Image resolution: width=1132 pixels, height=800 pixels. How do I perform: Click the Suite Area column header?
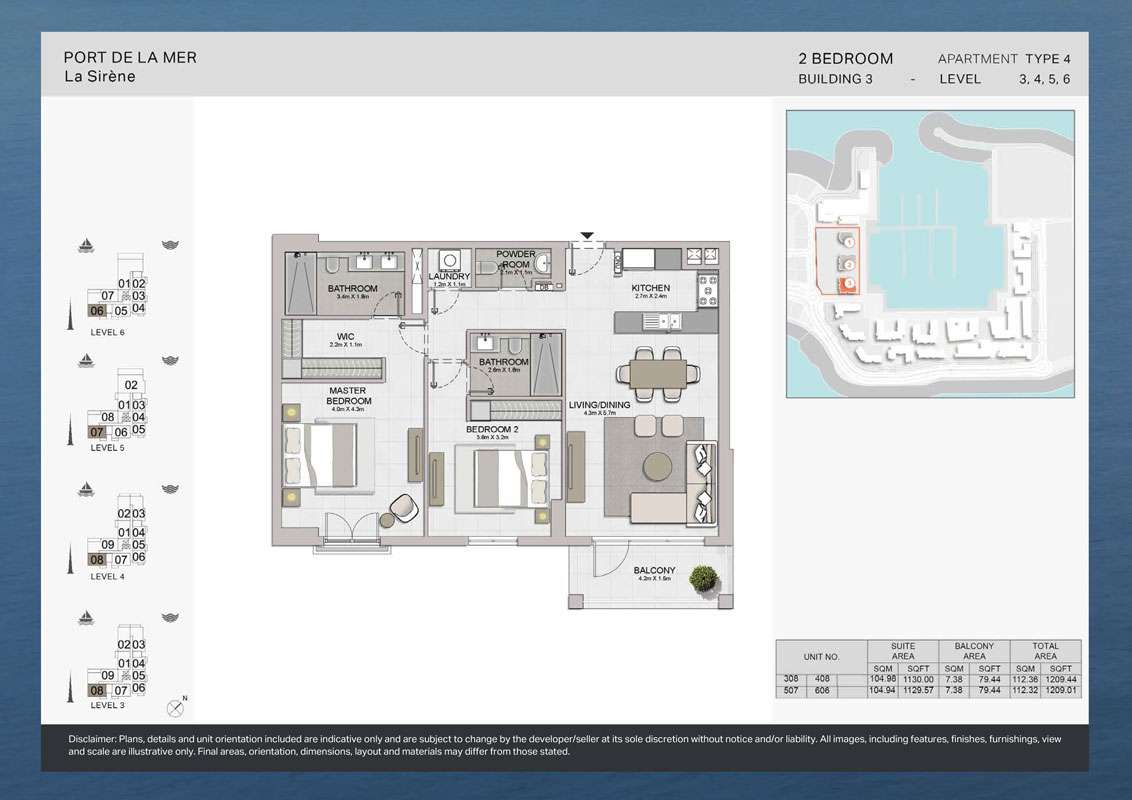click(x=901, y=651)
